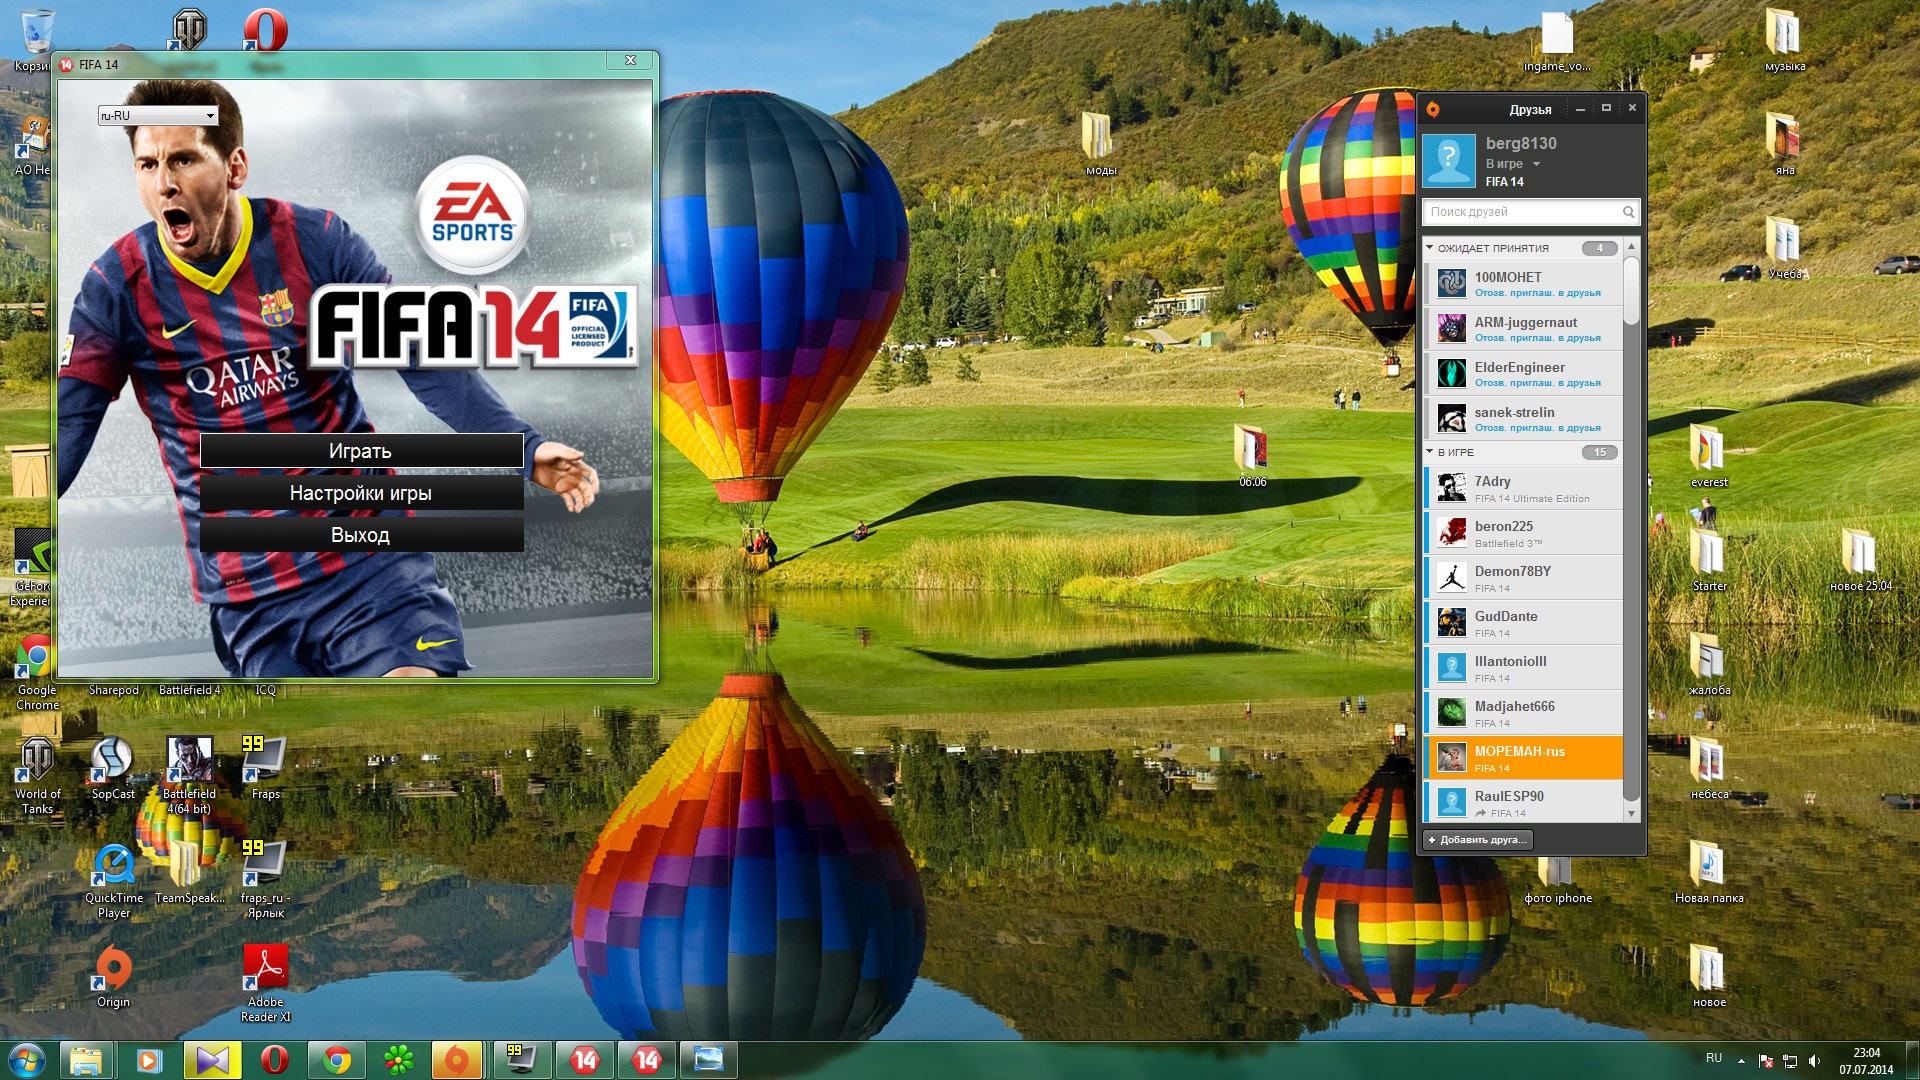Open the ru-RU language dropdown
This screenshot has width=1920, height=1080.
tap(158, 116)
